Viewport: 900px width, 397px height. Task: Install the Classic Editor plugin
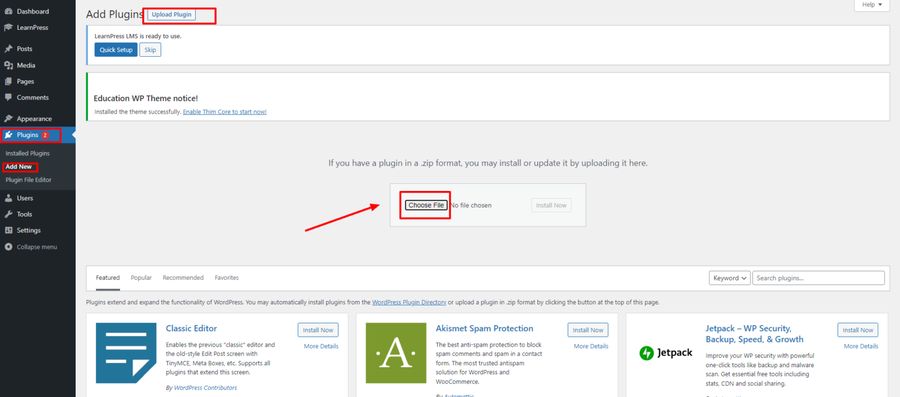[x=318, y=330]
